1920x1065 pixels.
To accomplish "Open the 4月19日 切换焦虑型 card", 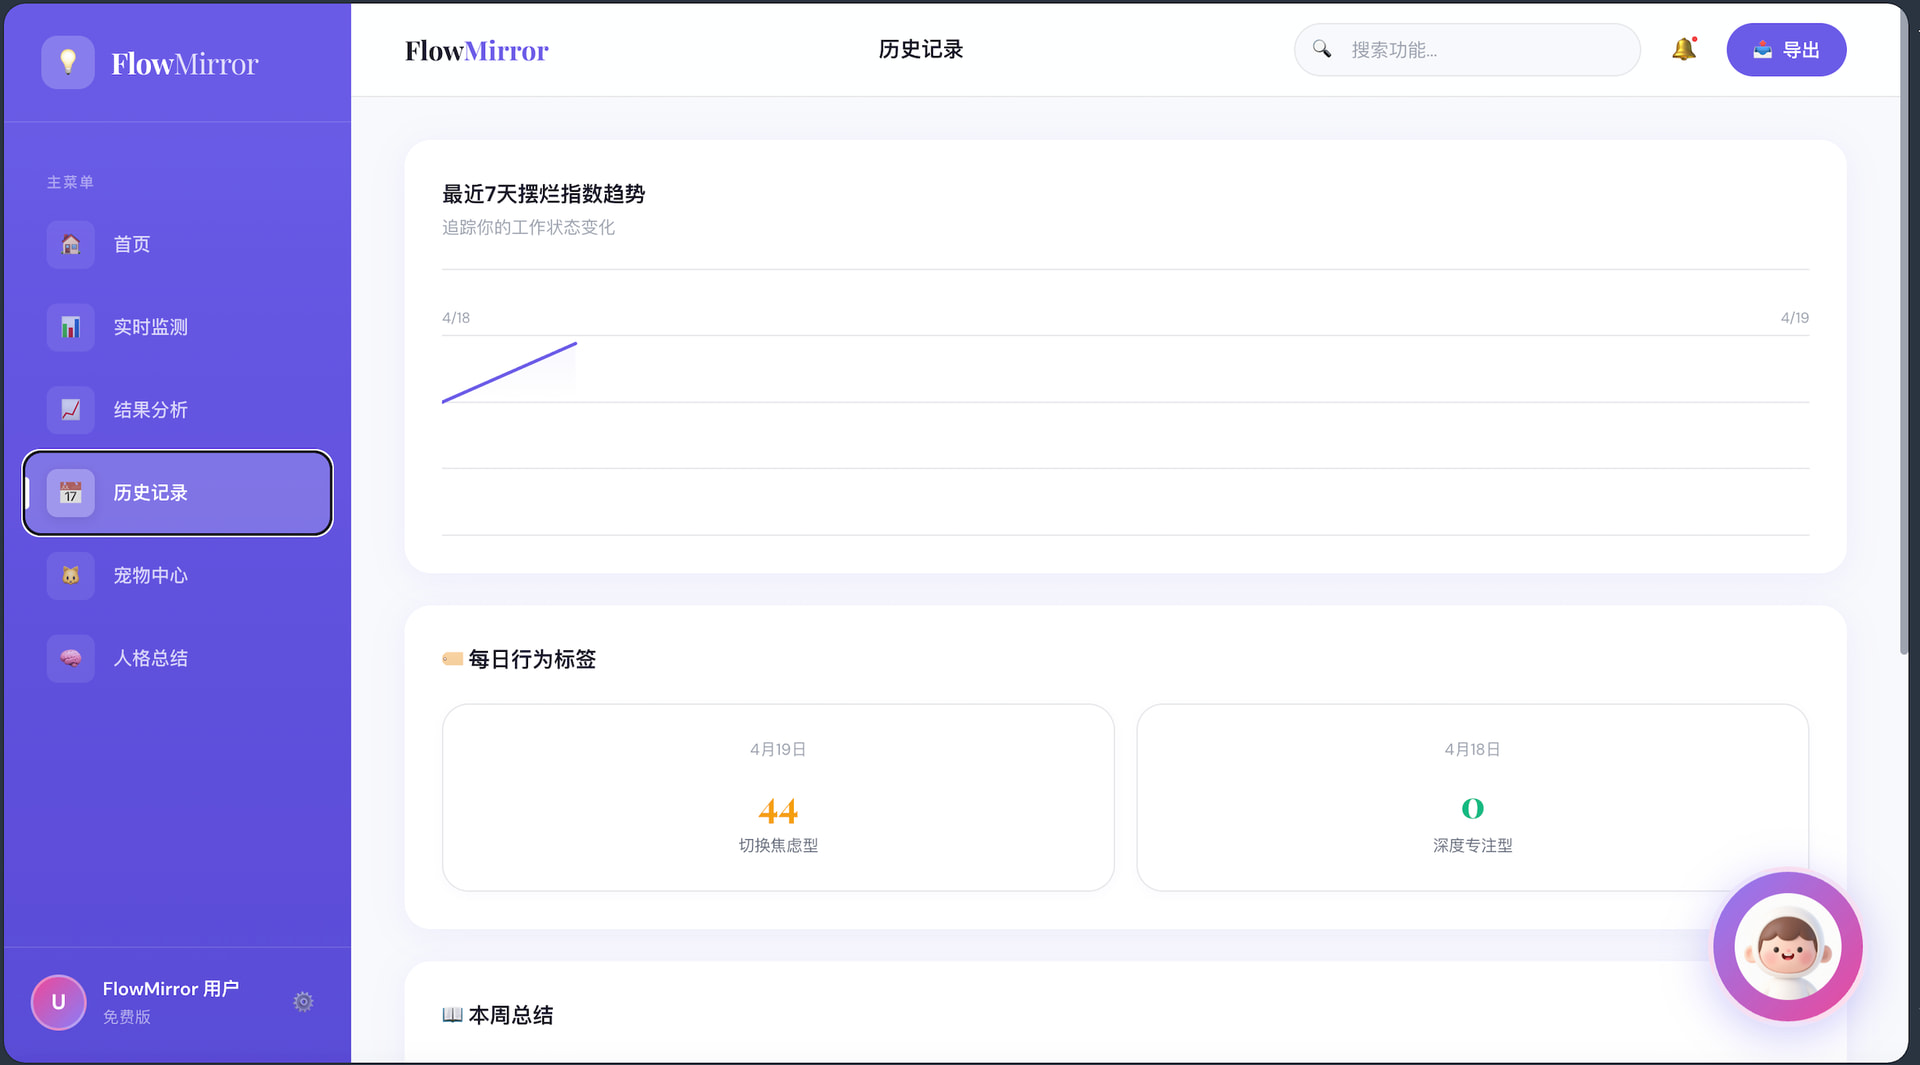I will click(778, 797).
